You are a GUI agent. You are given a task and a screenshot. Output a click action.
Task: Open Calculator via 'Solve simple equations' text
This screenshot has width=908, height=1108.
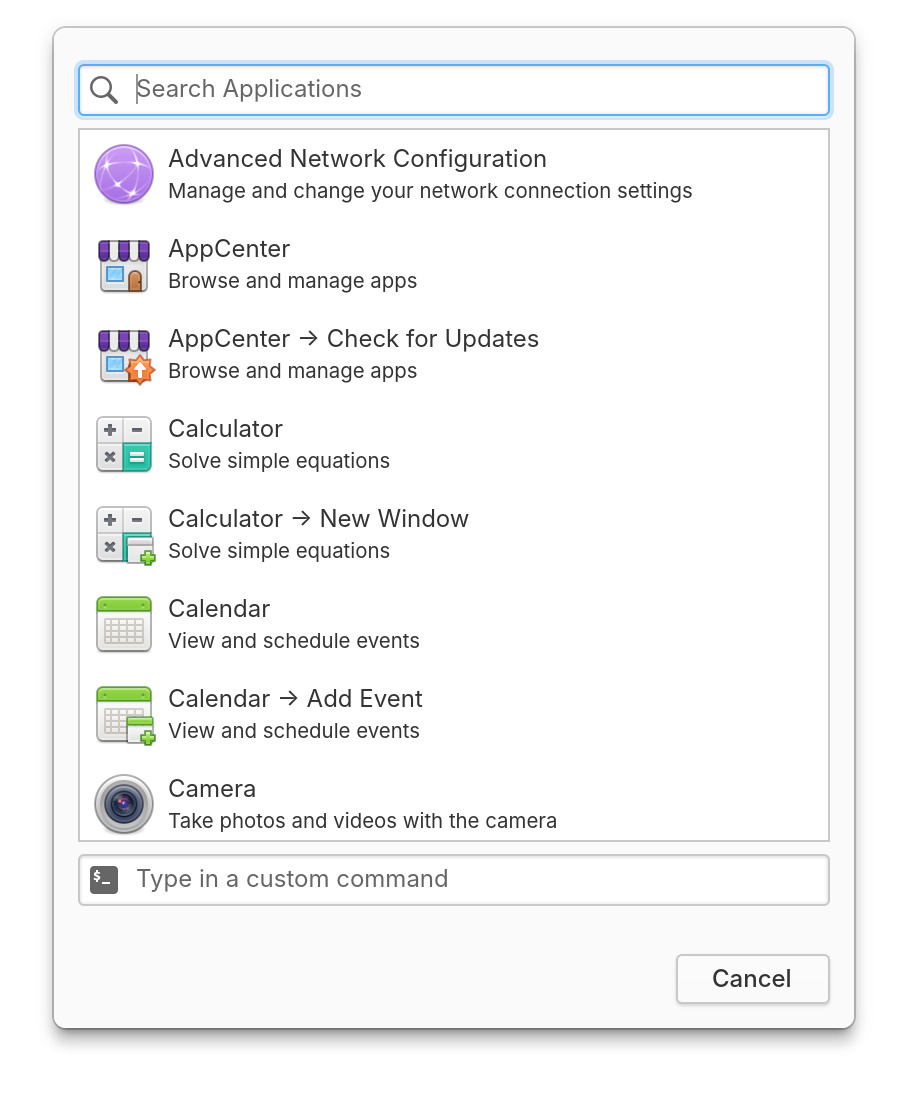pyautogui.click(x=279, y=461)
